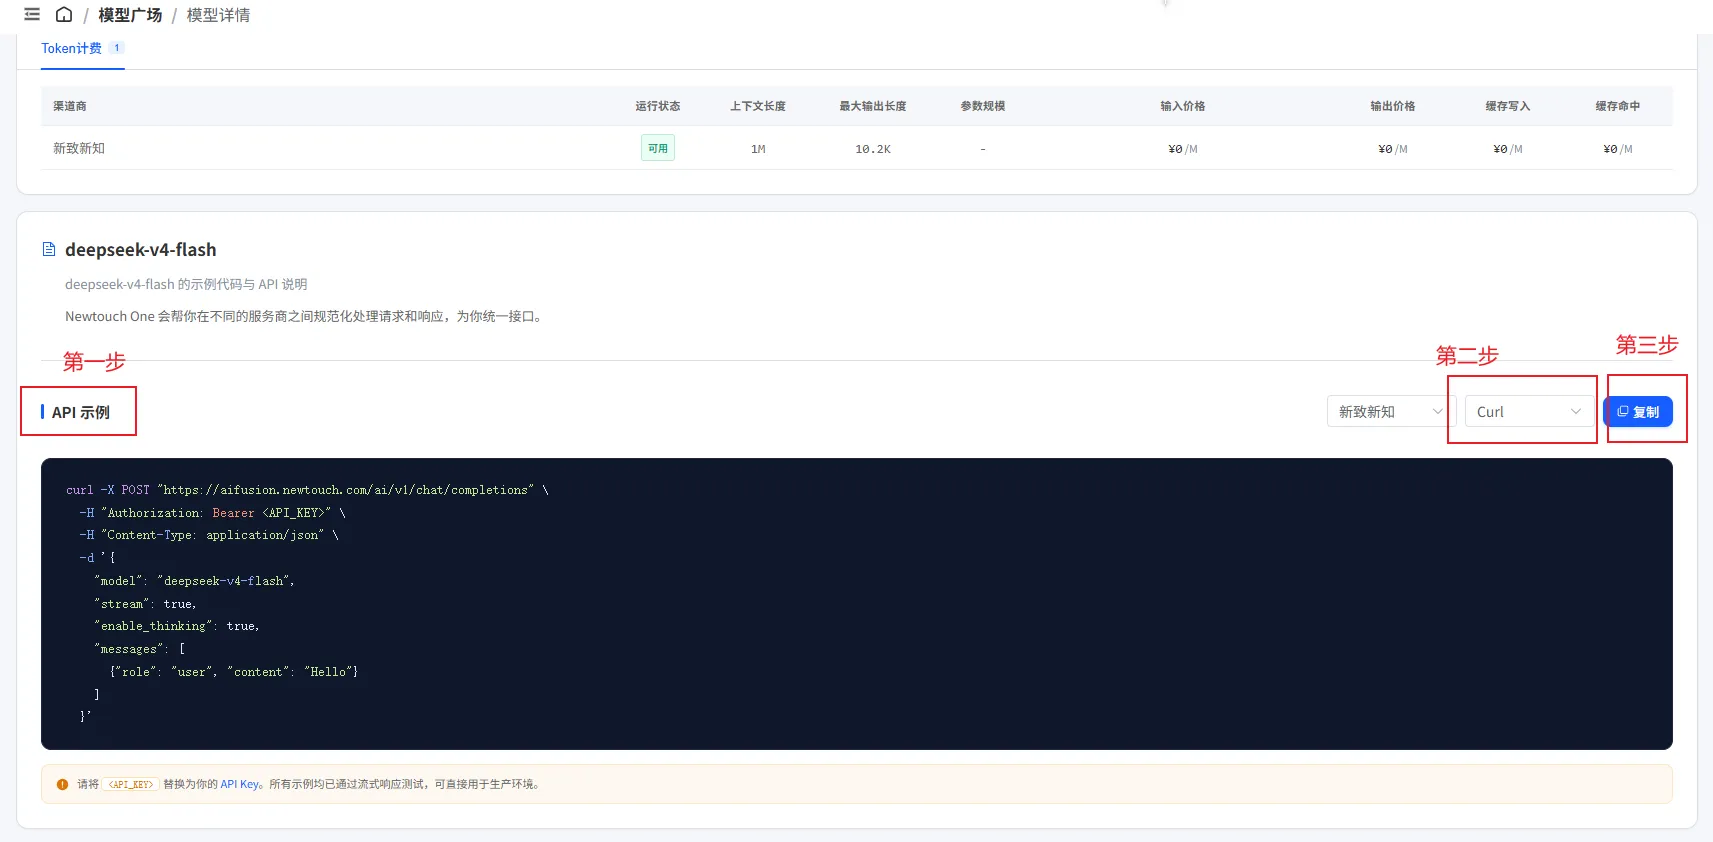Click the 输出价格 column header
This screenshot has width=1713, height=842.
tap(1393, 106)
